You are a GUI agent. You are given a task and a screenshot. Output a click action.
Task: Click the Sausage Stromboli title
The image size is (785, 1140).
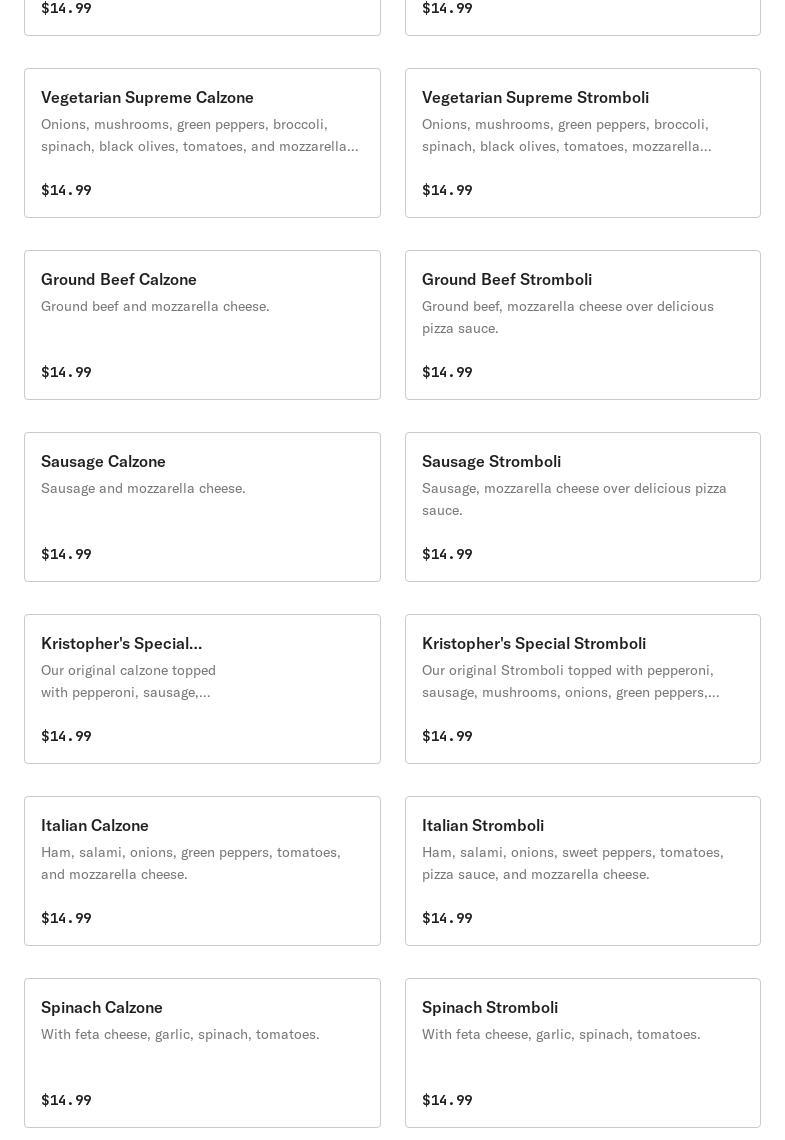tap(491, 461)
